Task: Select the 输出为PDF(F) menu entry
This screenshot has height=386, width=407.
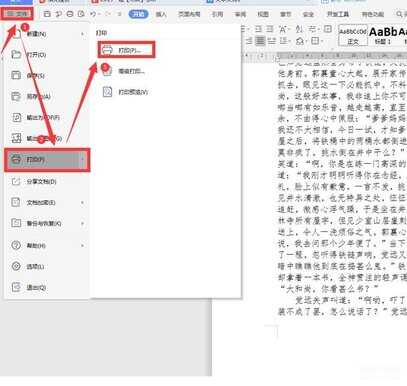Action: 47,117
